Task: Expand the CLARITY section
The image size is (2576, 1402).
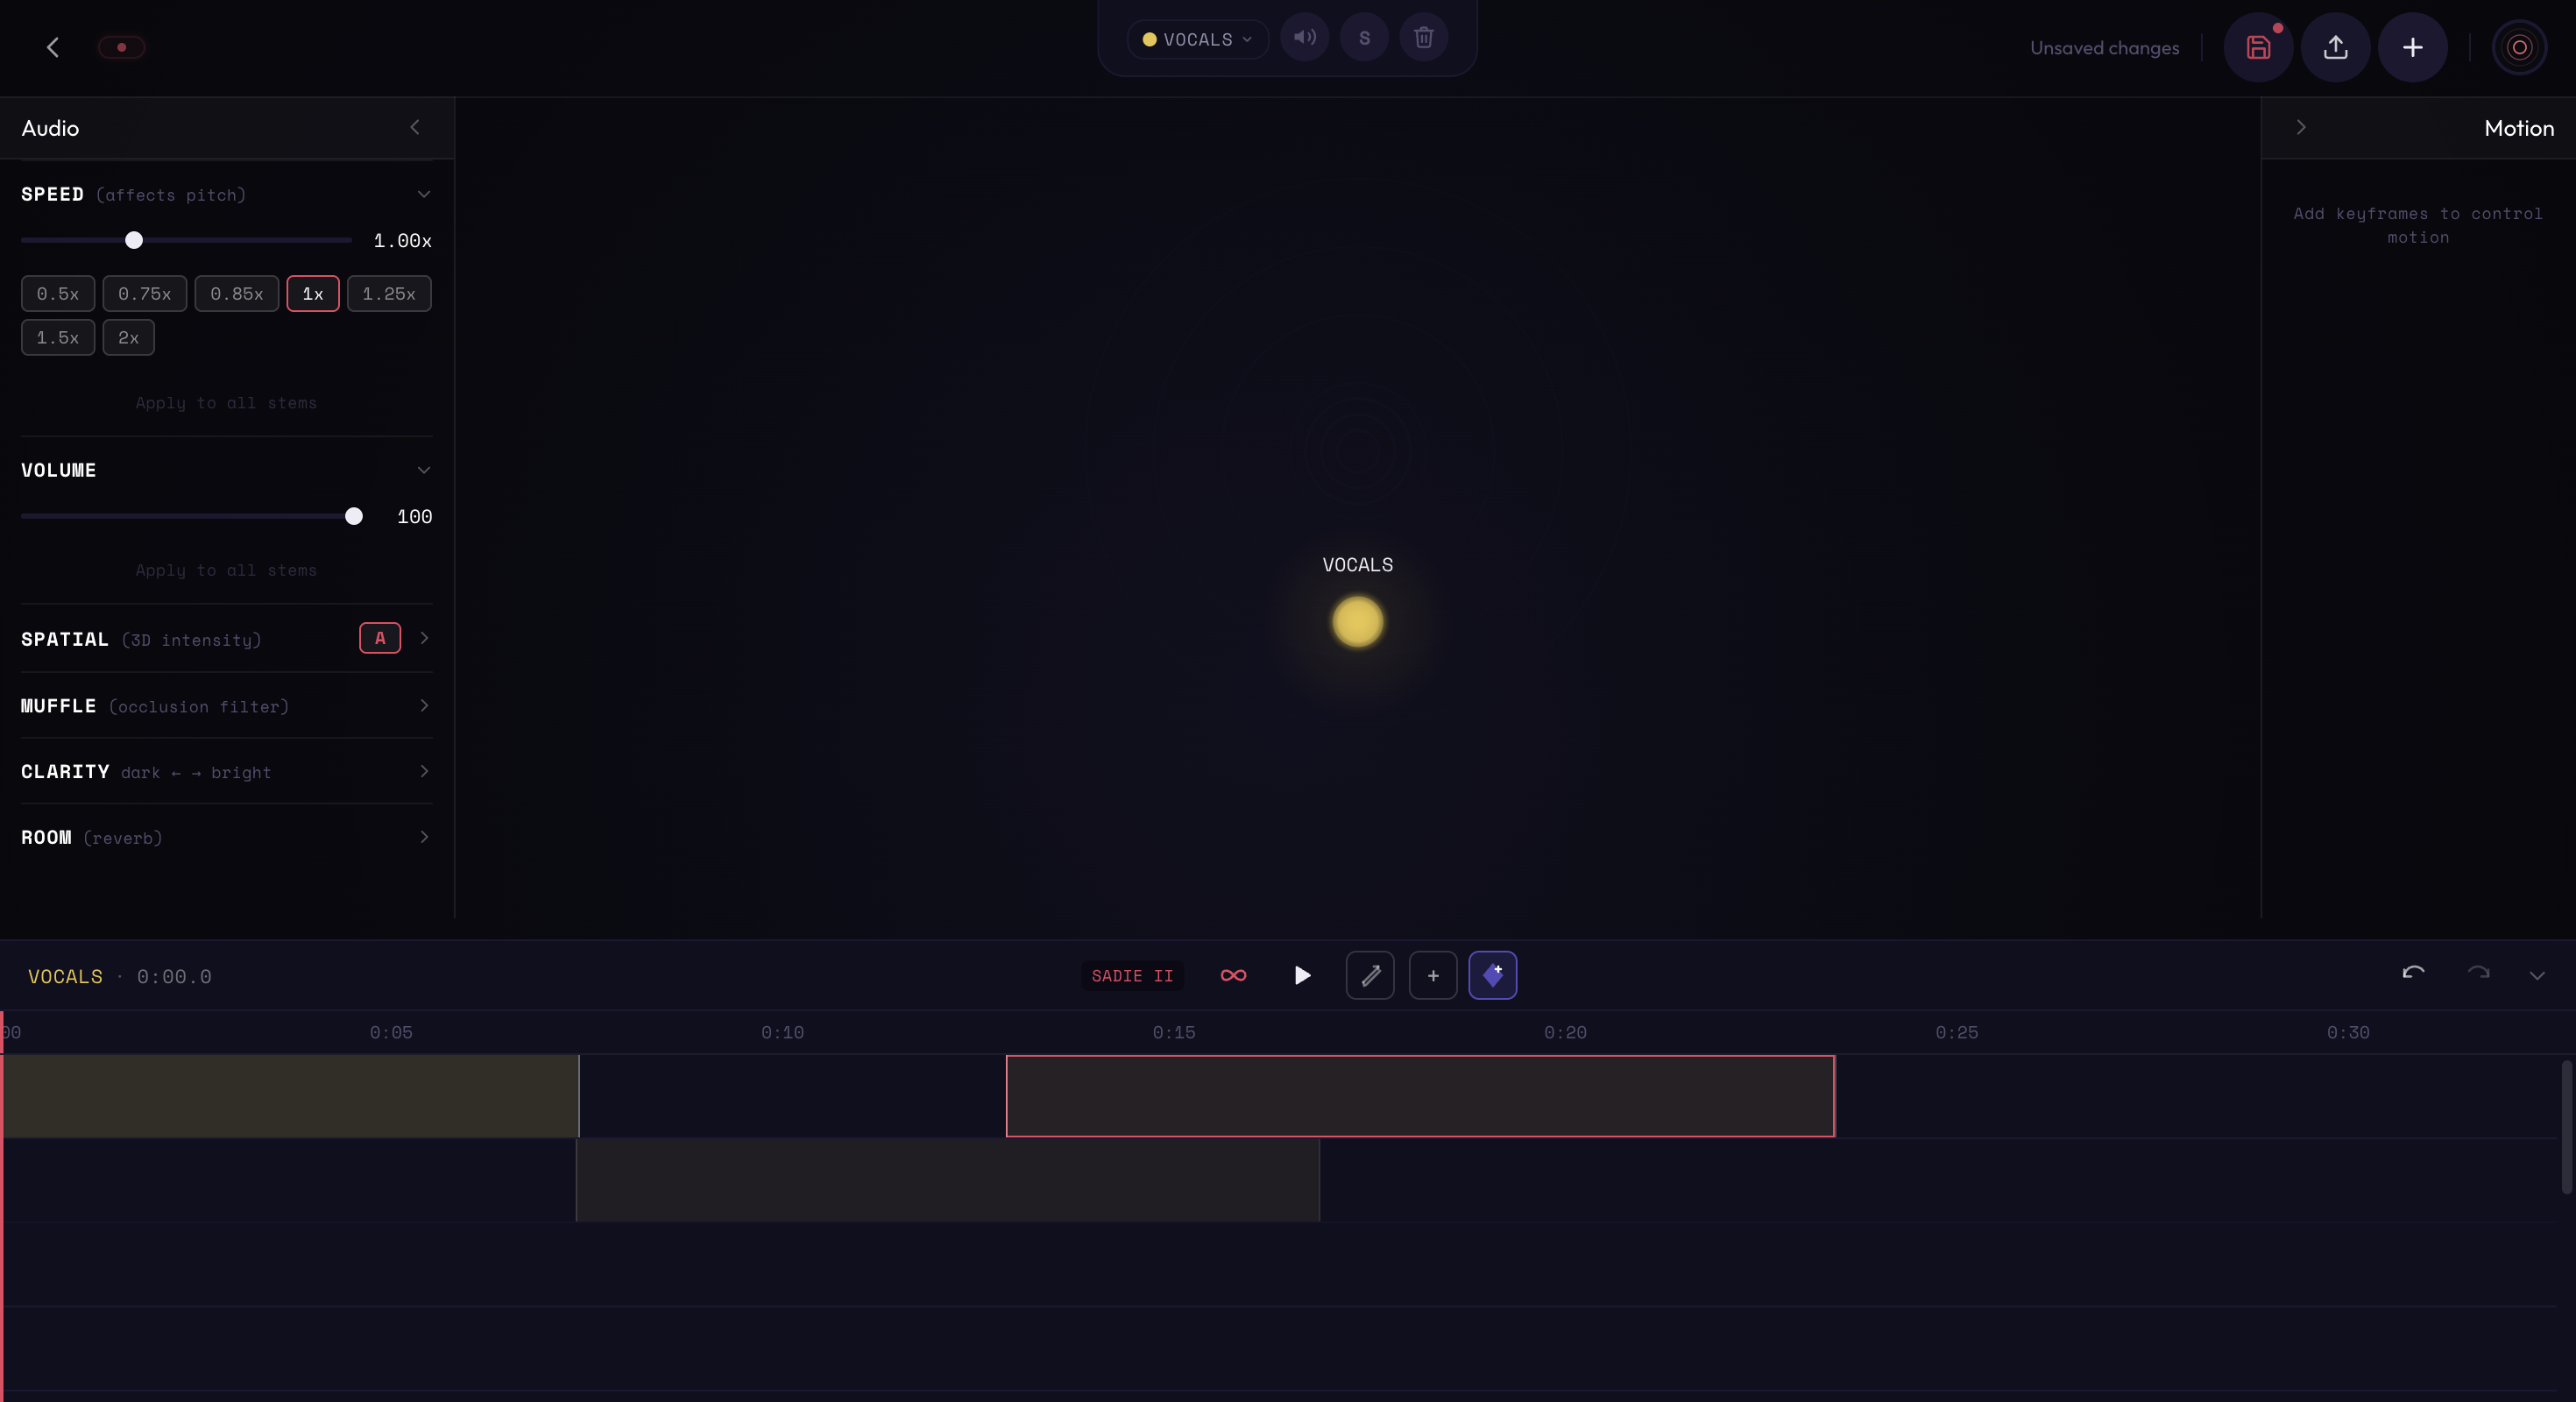Action: pos(226,772)
